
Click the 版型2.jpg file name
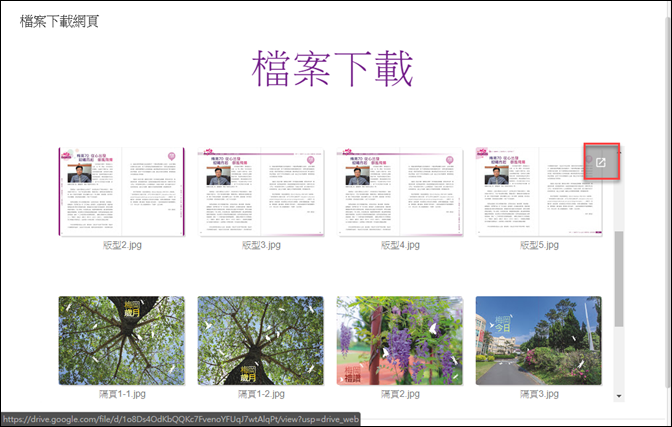click(122, 245)
